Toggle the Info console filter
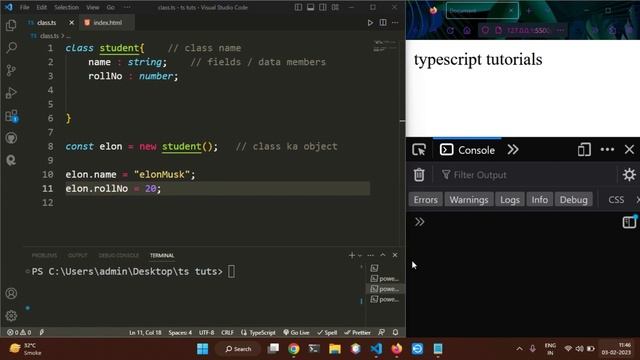Screen dimensions: 640x360 [x=539, y=200]
